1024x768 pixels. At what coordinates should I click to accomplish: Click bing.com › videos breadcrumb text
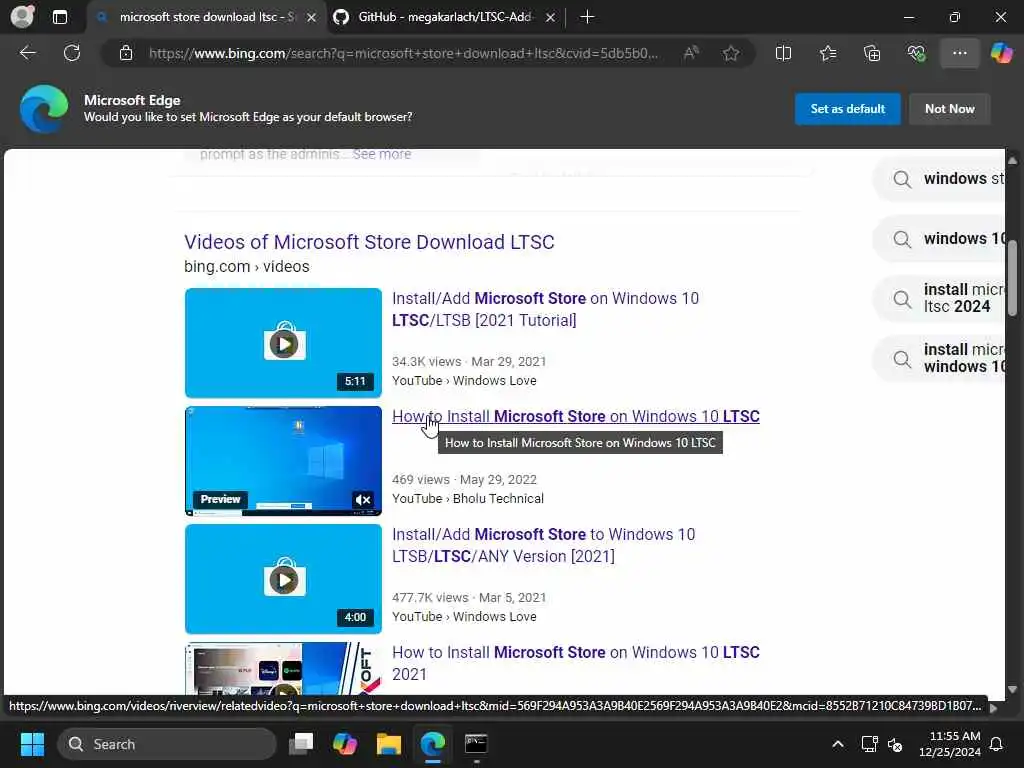(247, 266)
